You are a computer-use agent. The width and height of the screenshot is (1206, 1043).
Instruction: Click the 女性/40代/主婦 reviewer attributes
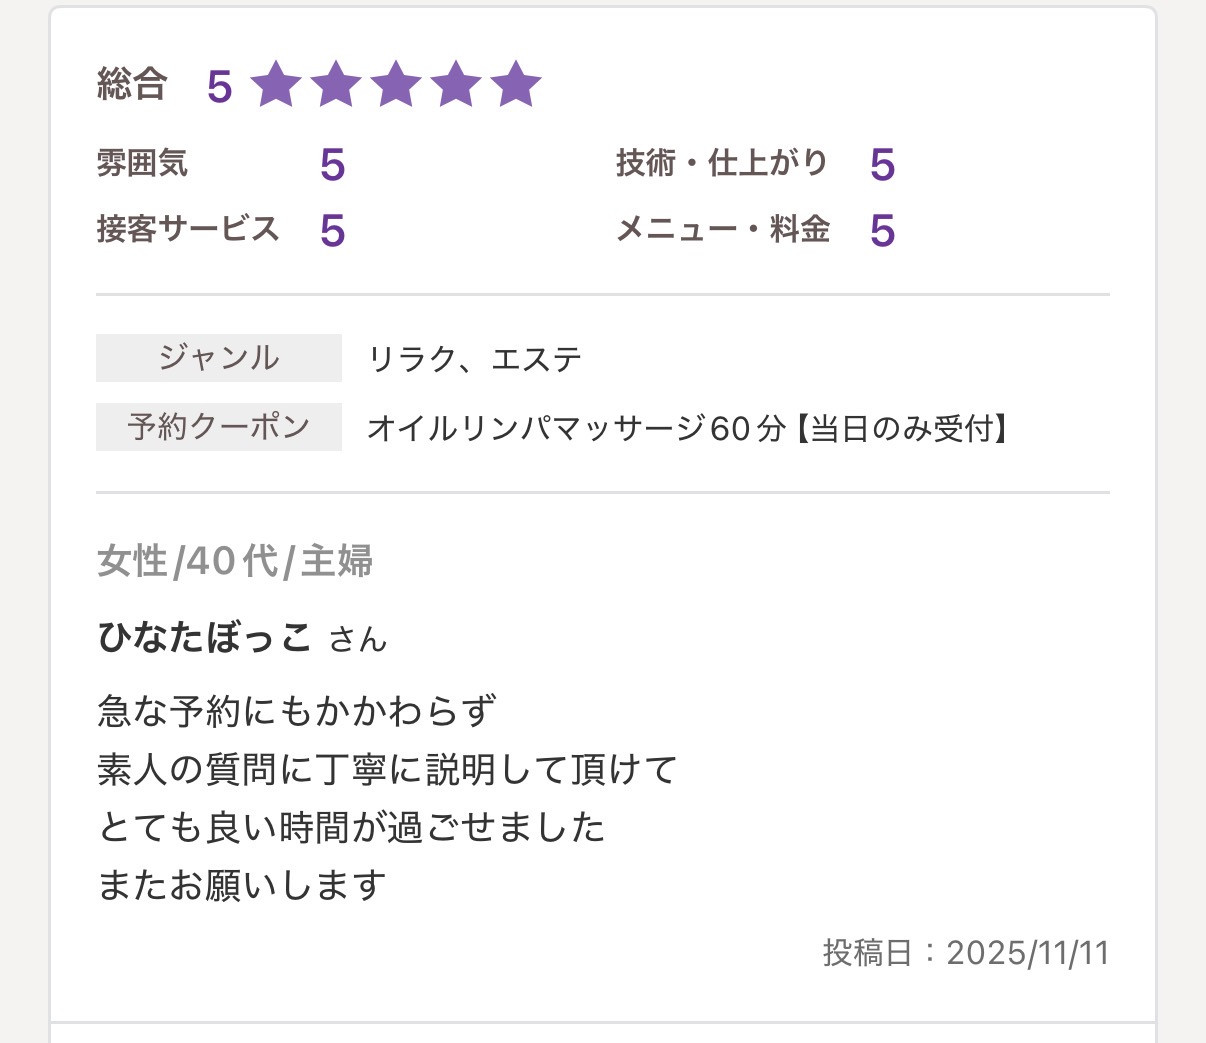235,561
